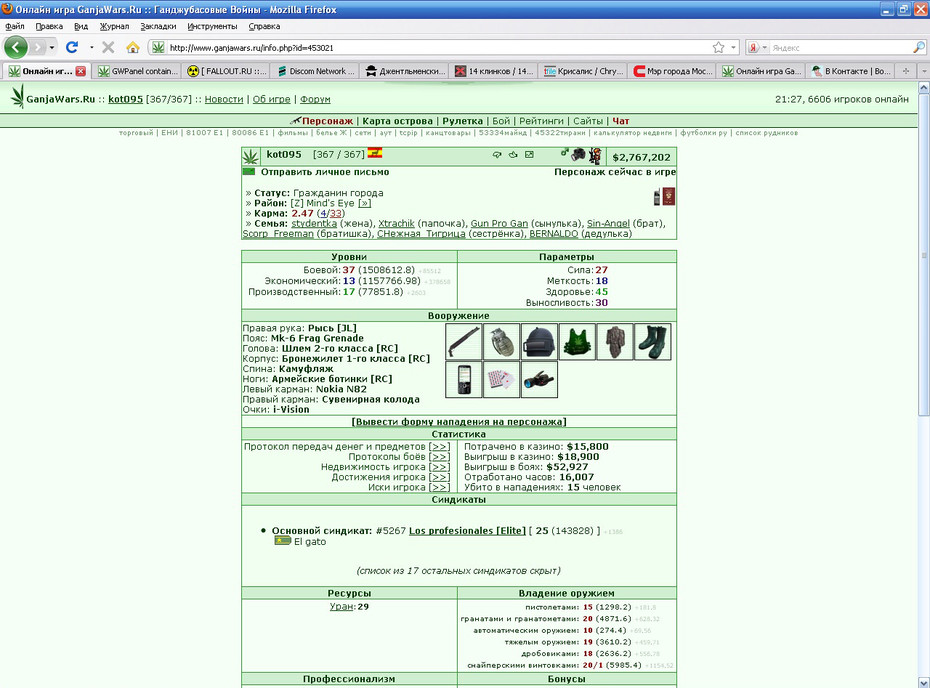This screenshot has height=688, width=930.
Task: Open the Рулетка navigation link
Action: [x=462, y=121]
